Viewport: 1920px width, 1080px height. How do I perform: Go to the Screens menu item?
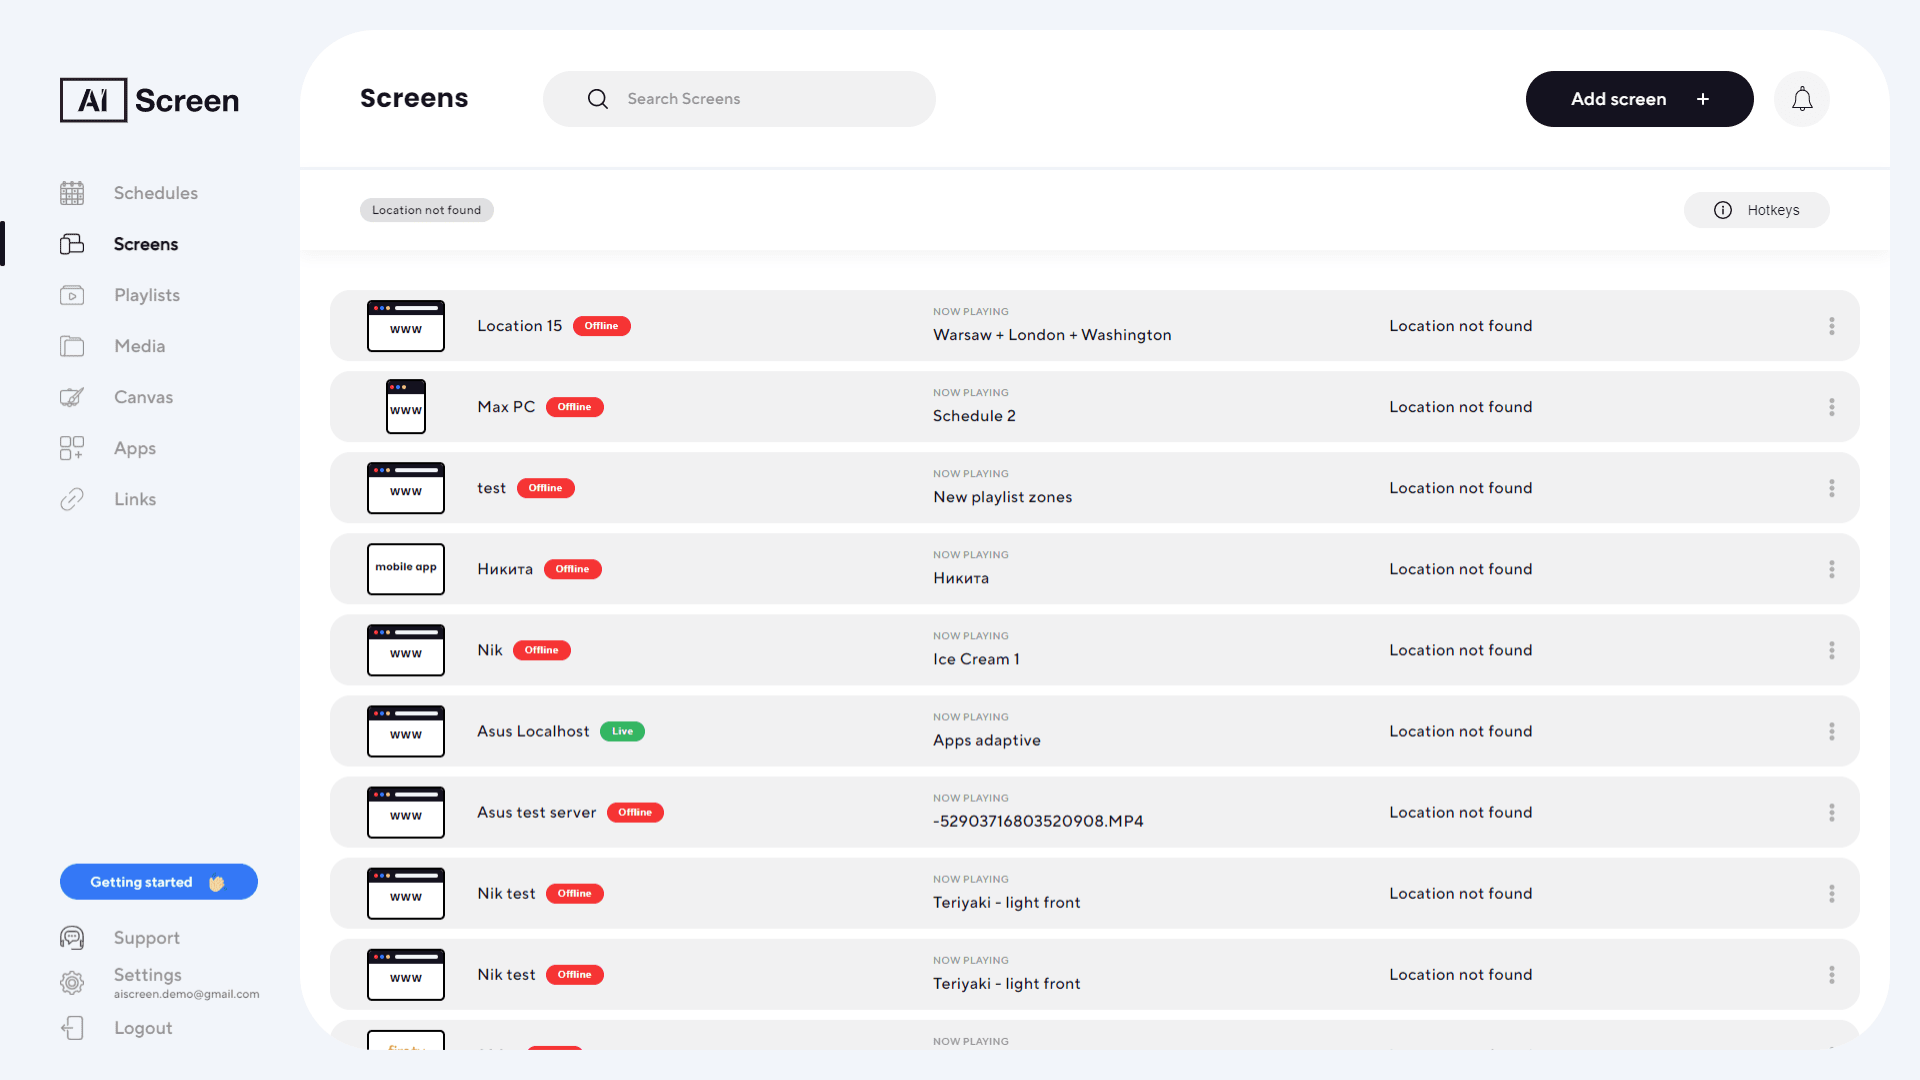coord(145,244)
